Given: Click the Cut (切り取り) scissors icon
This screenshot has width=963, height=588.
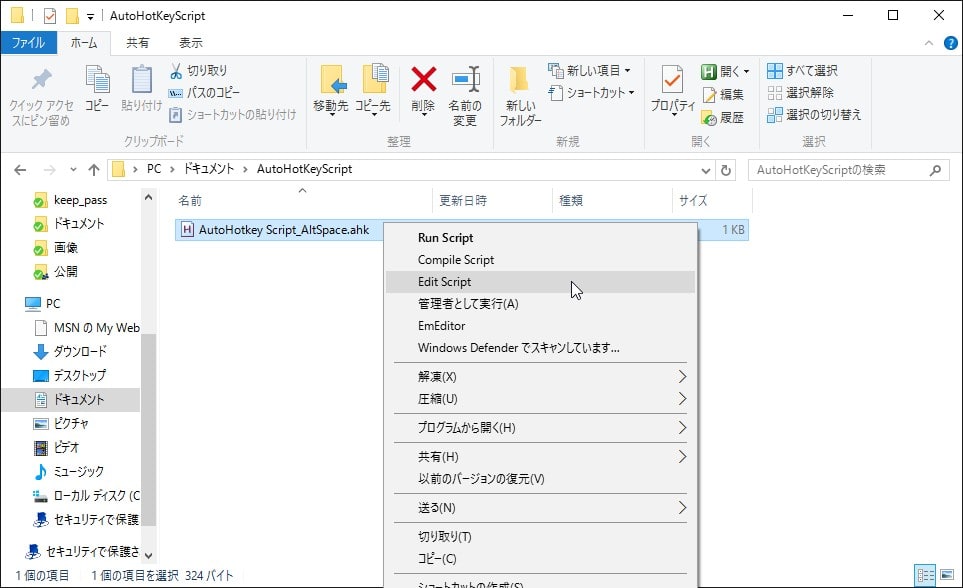Looking at the screenshot, I should click(x=176, y=71).
